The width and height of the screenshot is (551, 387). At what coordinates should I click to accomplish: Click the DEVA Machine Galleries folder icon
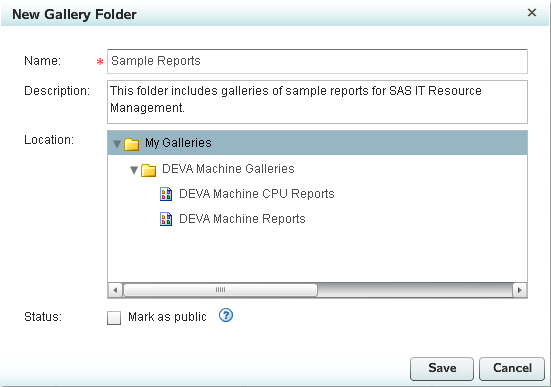click(148, 170)
